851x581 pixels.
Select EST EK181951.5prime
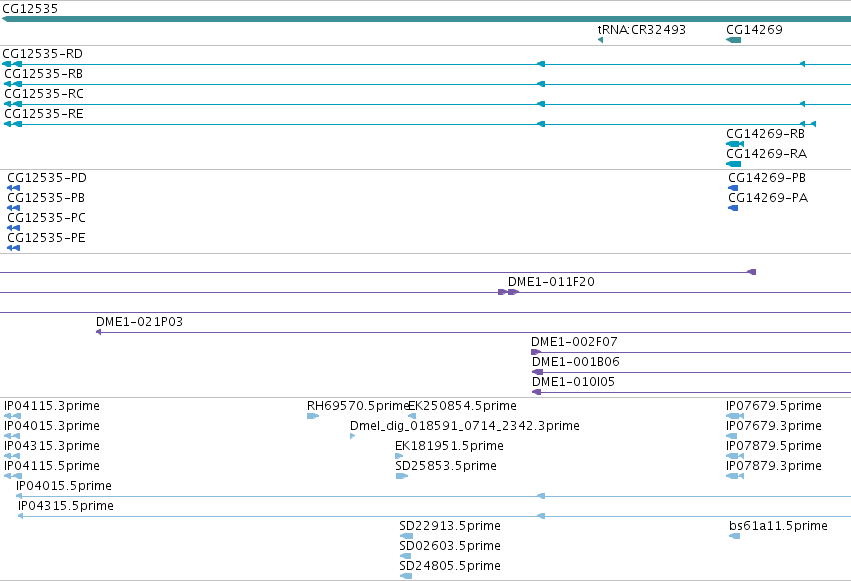point(449,446)
